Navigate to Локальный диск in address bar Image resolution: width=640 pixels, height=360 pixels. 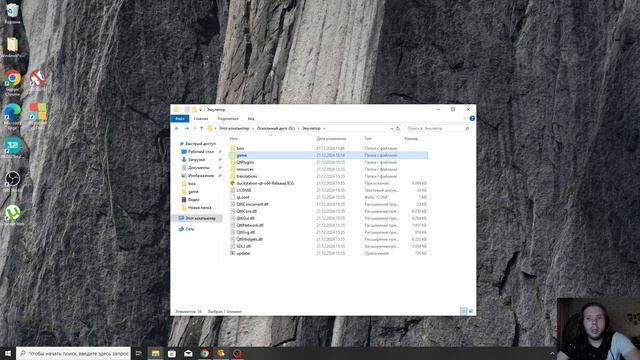(x=276, y=128)
